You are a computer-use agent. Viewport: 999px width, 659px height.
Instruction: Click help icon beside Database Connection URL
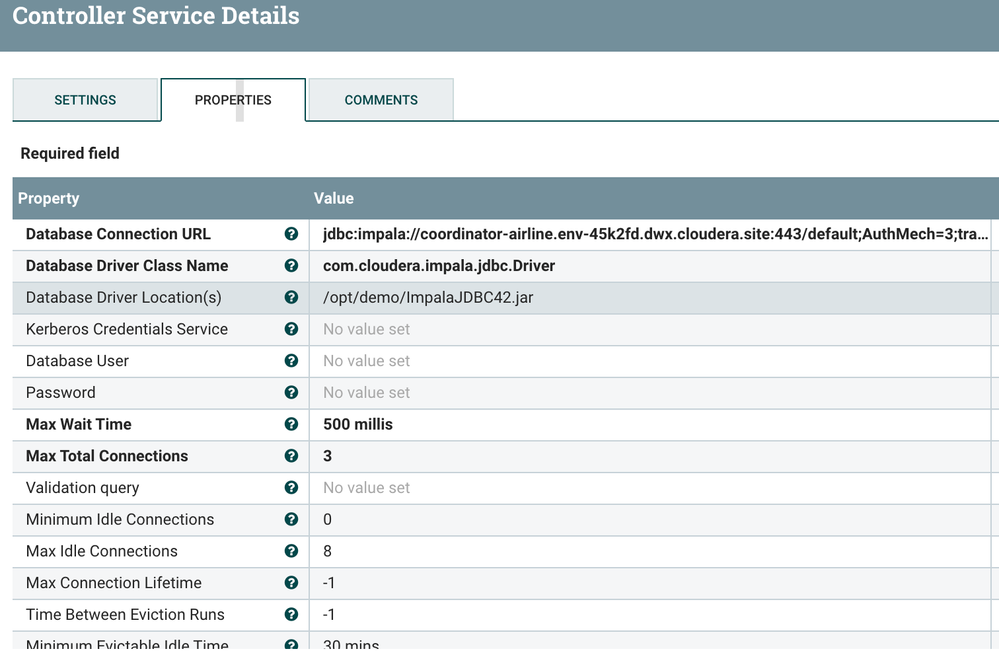click(291, 234)
